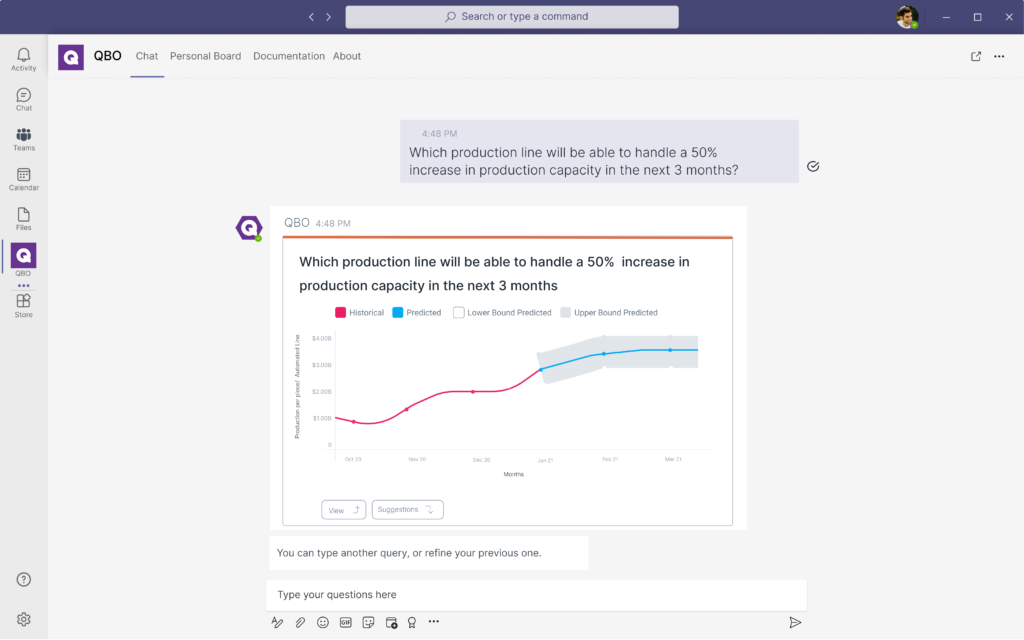The height and width of the screenshot is (640, 1024).
Task: Click the attach file paperclip icon
Action: [x=300, y=622]
